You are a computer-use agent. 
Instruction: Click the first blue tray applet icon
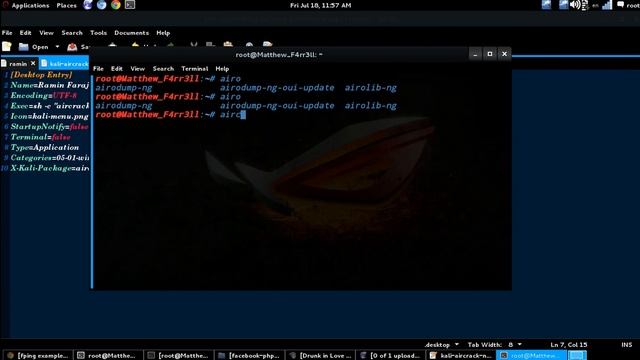(x=546, y=5)
